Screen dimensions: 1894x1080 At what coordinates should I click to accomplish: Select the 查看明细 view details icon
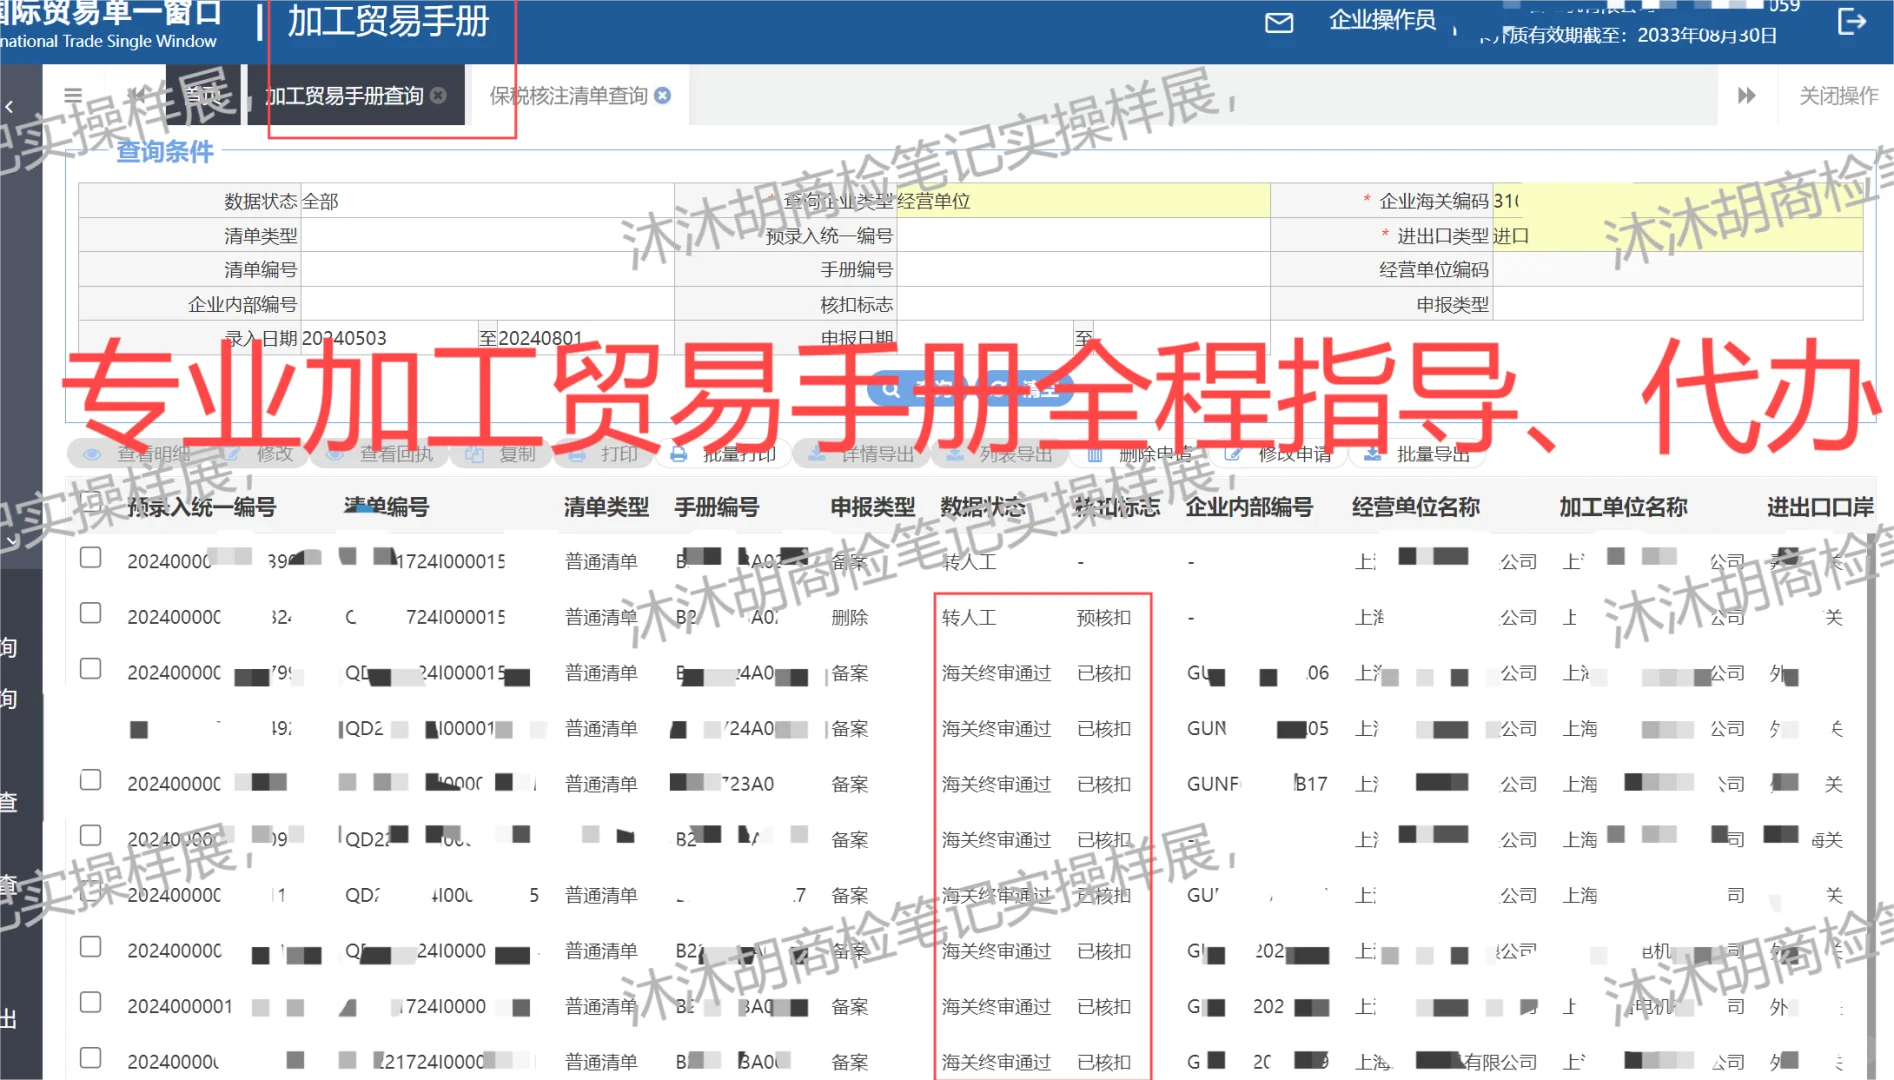[92, 453]
